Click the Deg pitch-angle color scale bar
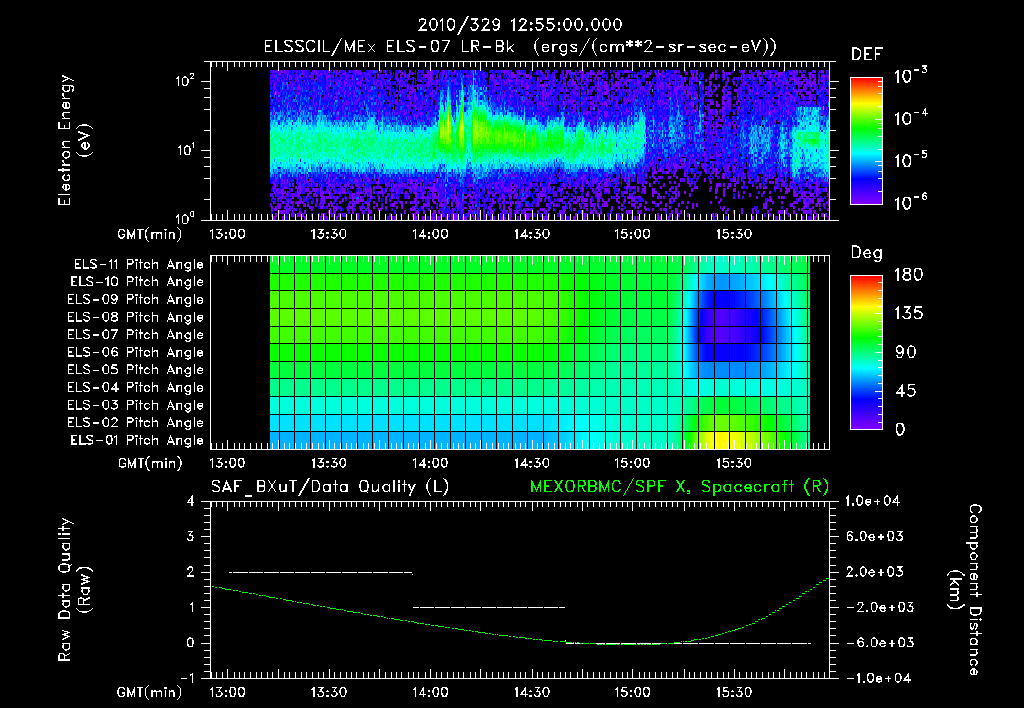Image resolution: width=1024 pixels, height=708 pixels. (866, 352)
